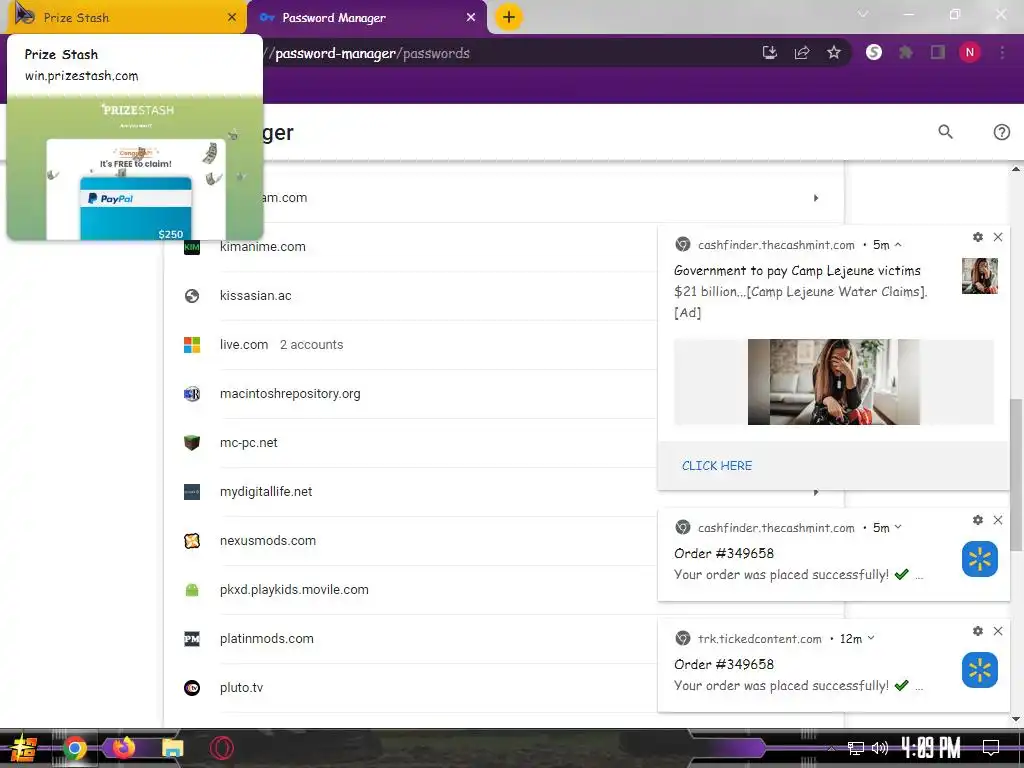Expand the trk.tickedcontent.com notification chevron
This screenshot has width=1024, height=768.
coord(871,638)
